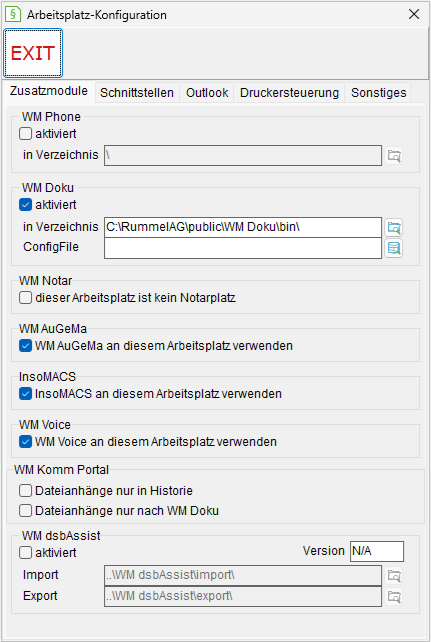Screen dimensions: 431x642
Task: Click WM Phone directory input field
Action: [x=243, y=155]
